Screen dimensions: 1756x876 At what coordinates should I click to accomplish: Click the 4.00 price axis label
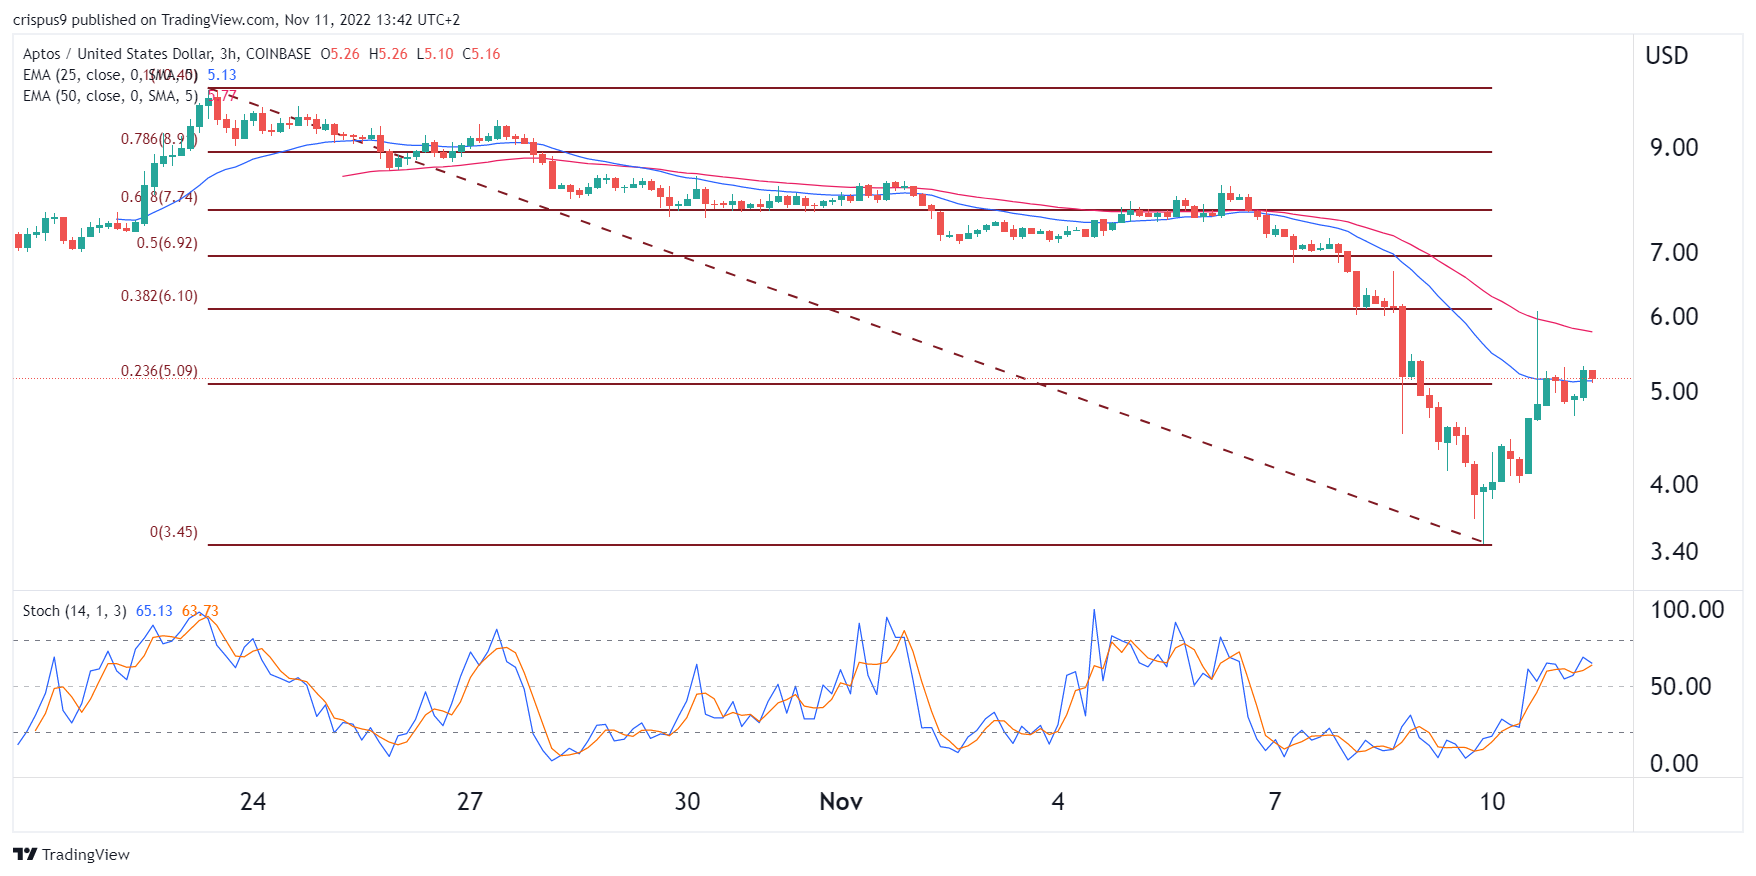click(x=1674, y=485)
